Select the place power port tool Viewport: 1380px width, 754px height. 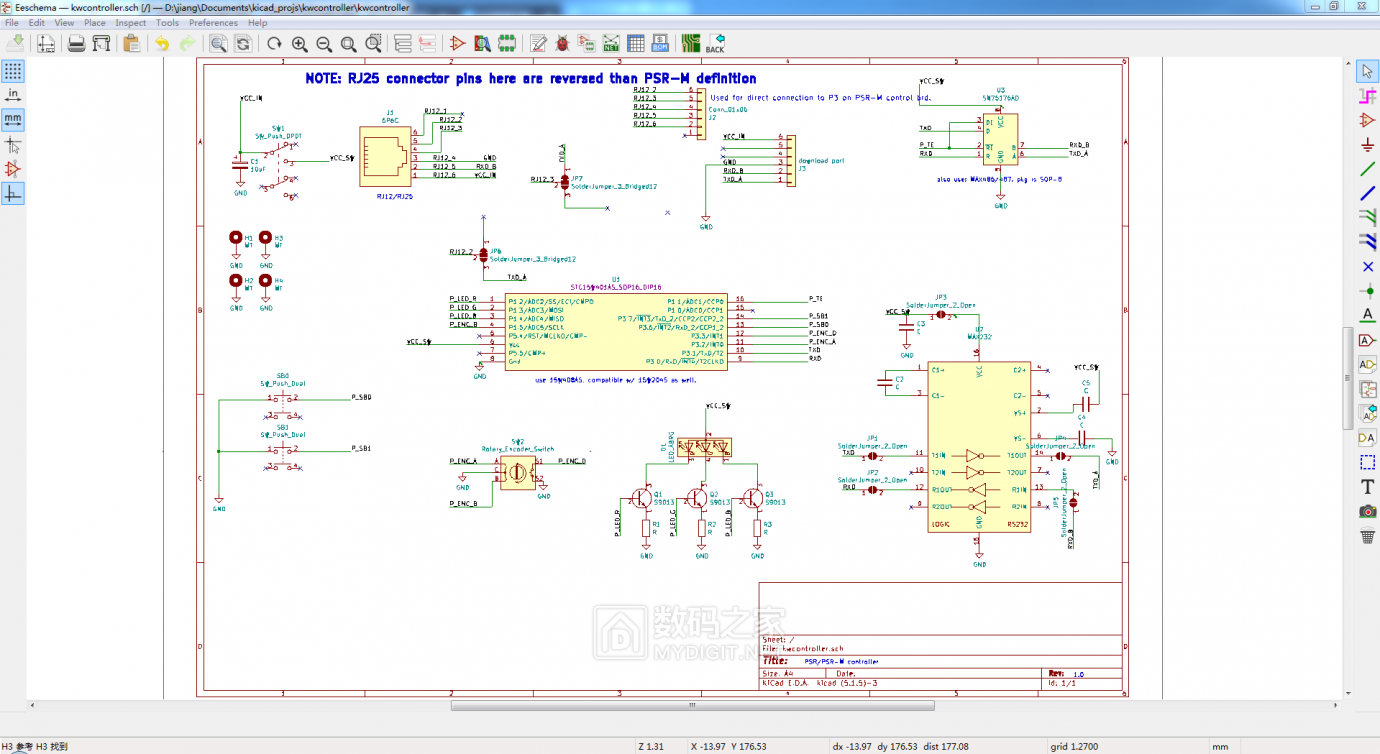tap(1367, 145)
